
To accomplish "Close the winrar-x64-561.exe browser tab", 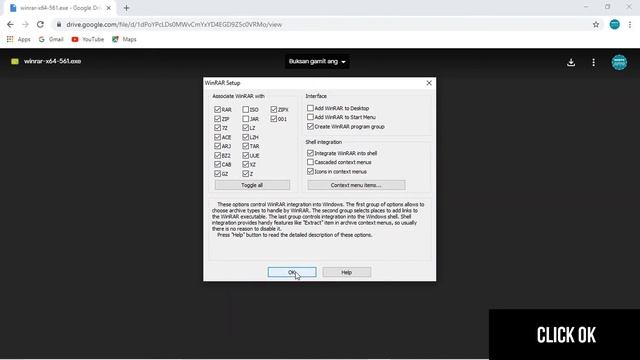I will pos(109,8).
